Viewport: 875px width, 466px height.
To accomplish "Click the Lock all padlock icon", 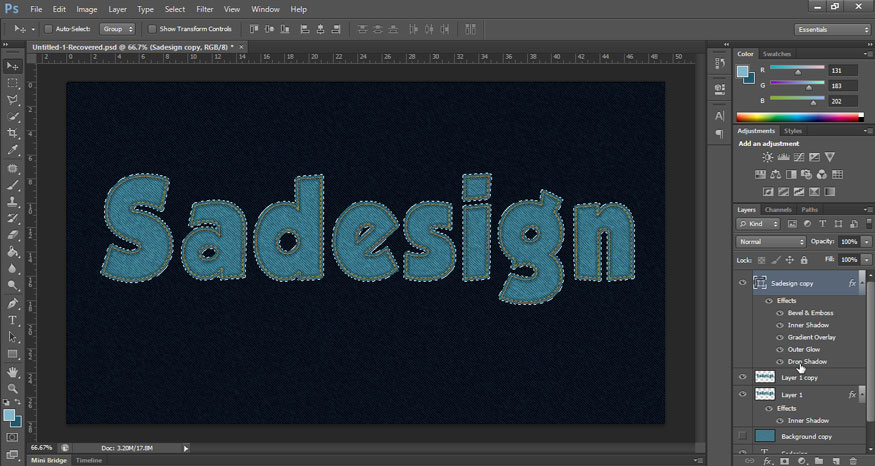I will (x=804, y=260).
